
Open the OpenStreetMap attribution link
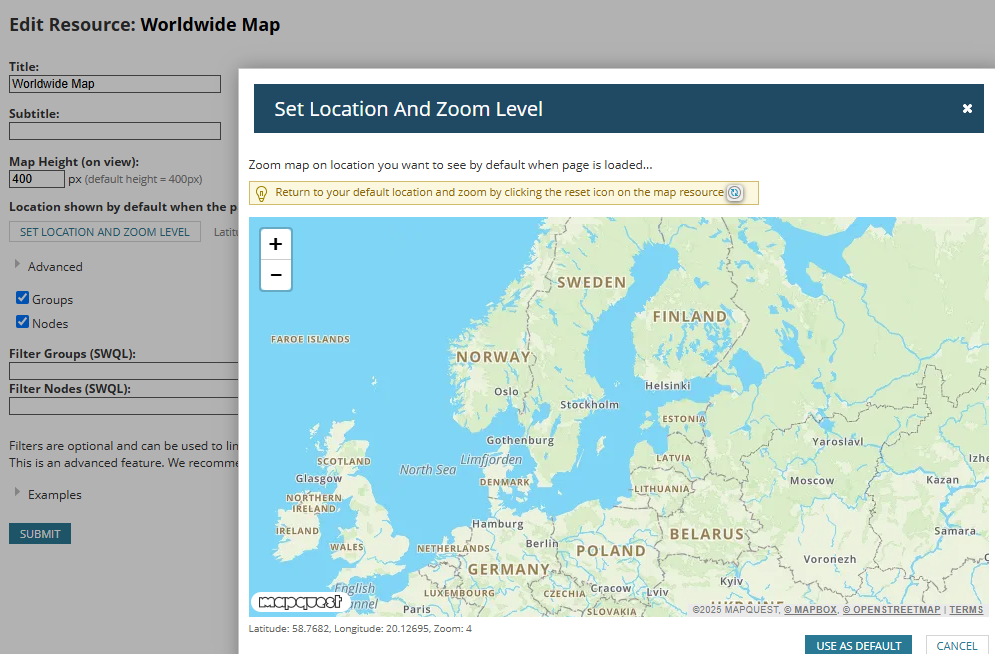pyautogui.click(x=891, y=610)
